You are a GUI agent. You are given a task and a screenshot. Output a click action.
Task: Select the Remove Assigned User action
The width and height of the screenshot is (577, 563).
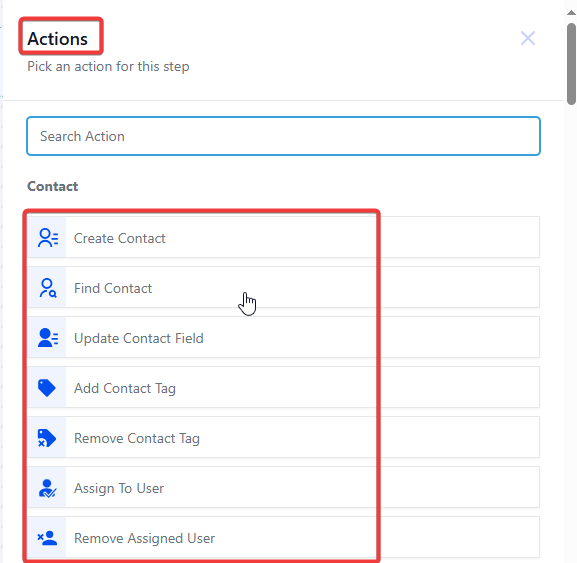coord(283,538)
